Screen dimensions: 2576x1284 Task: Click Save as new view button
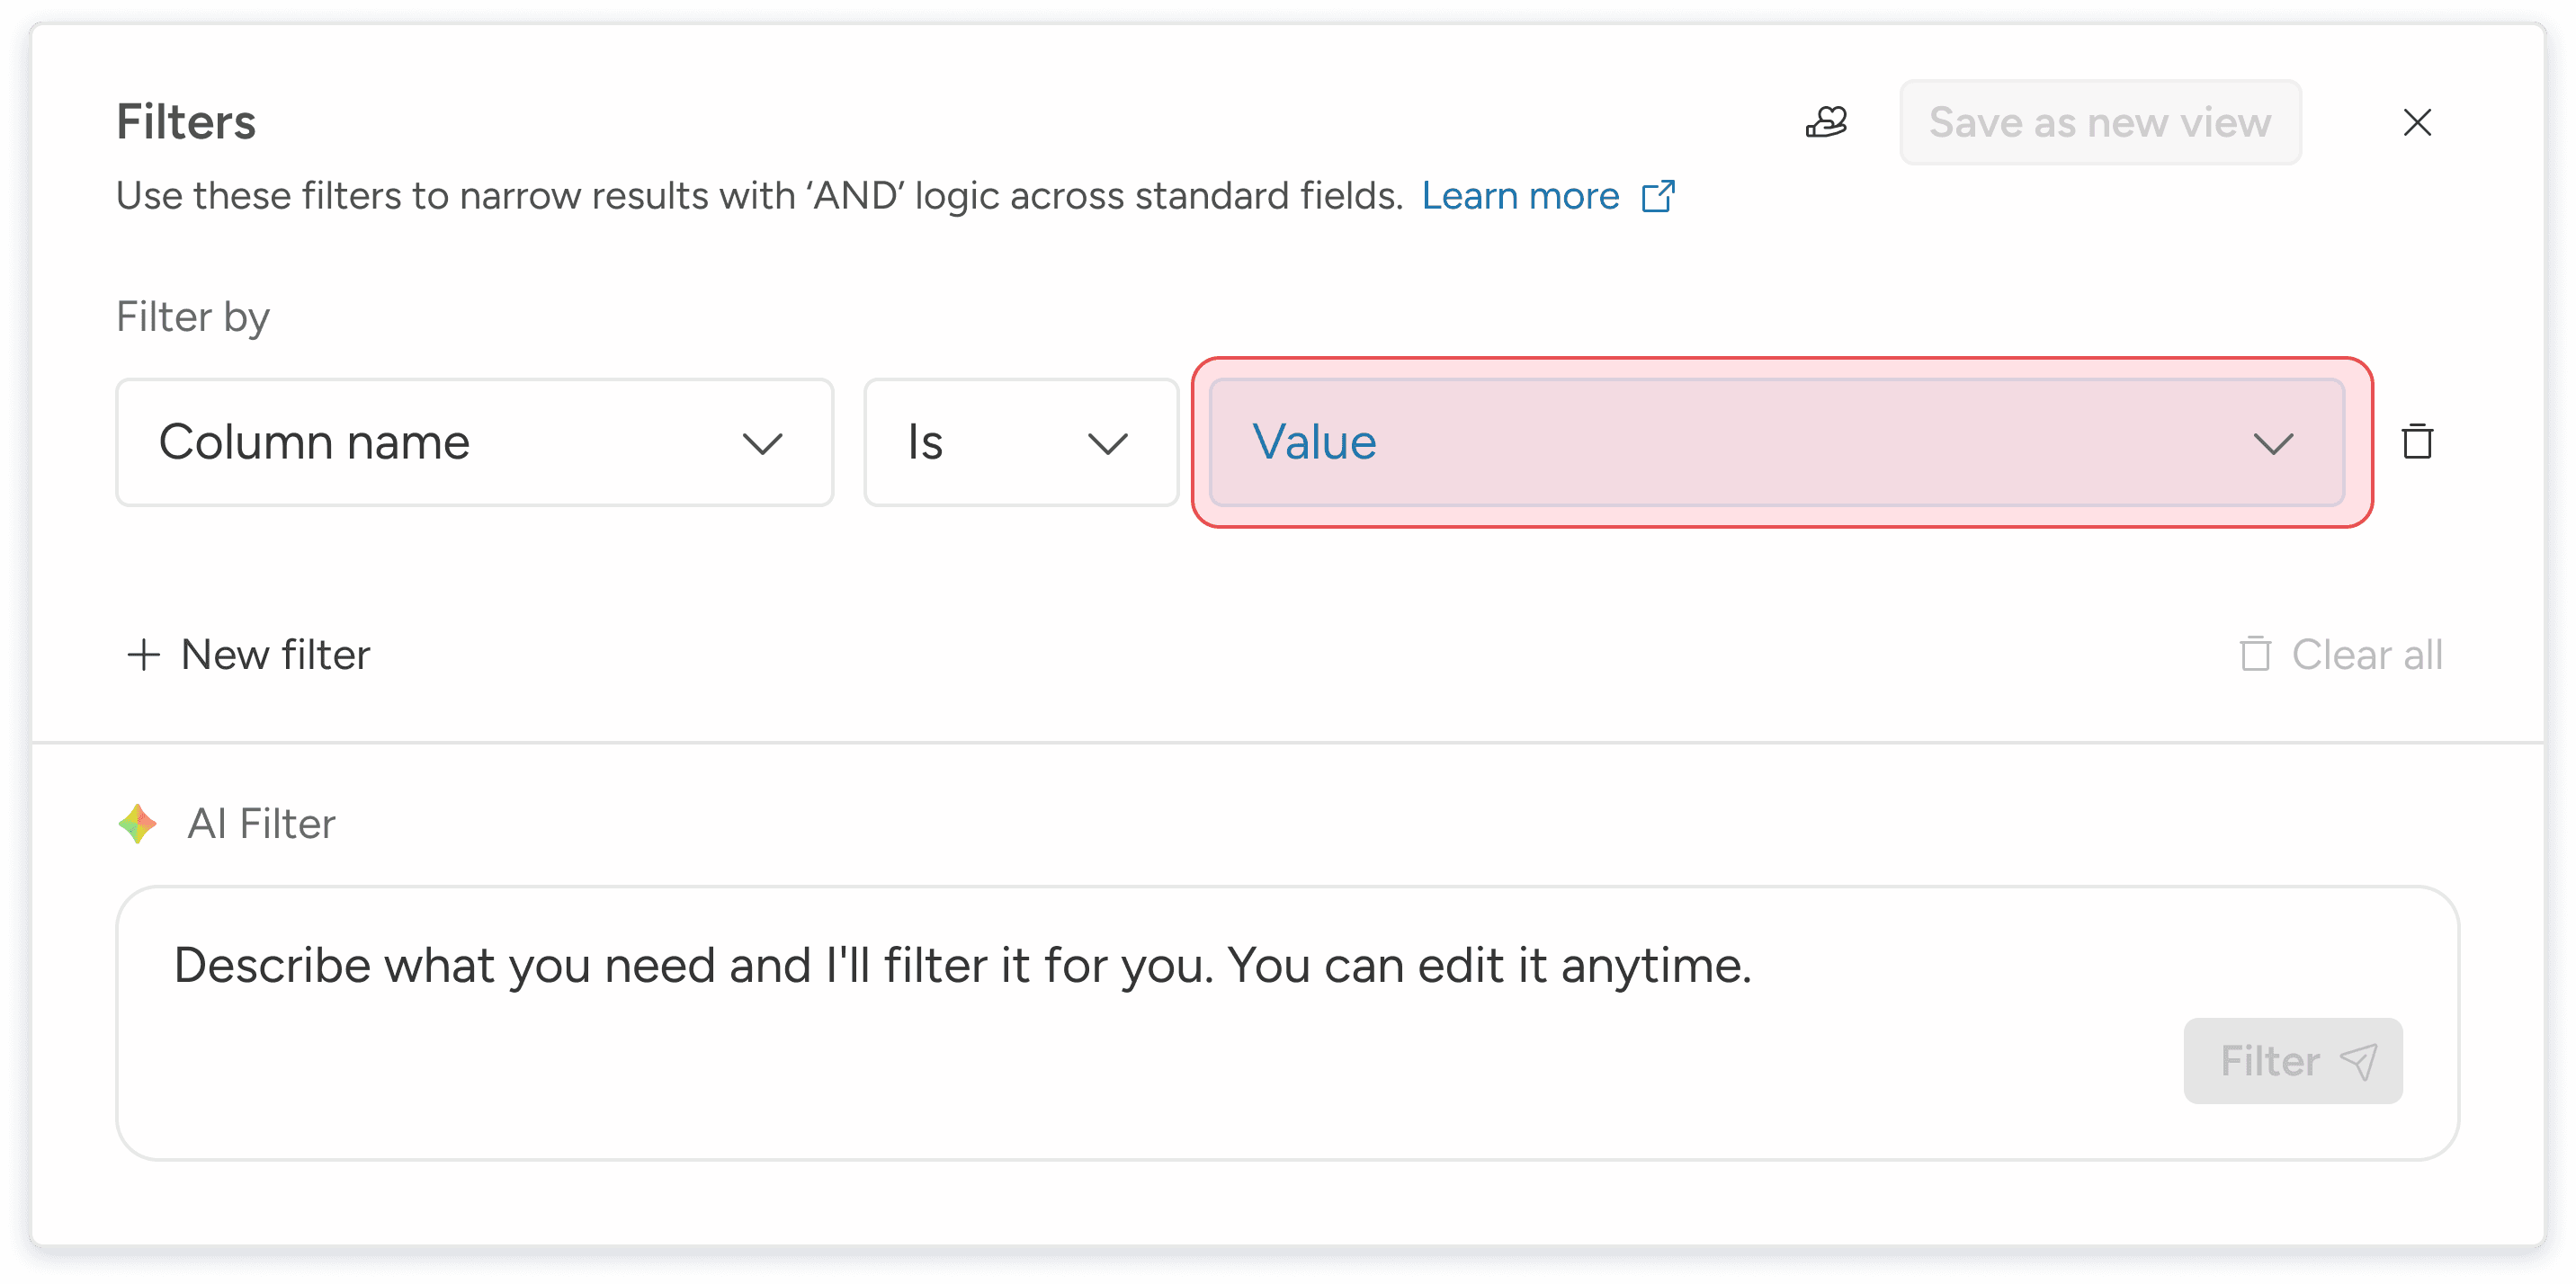coord(2100,122)
